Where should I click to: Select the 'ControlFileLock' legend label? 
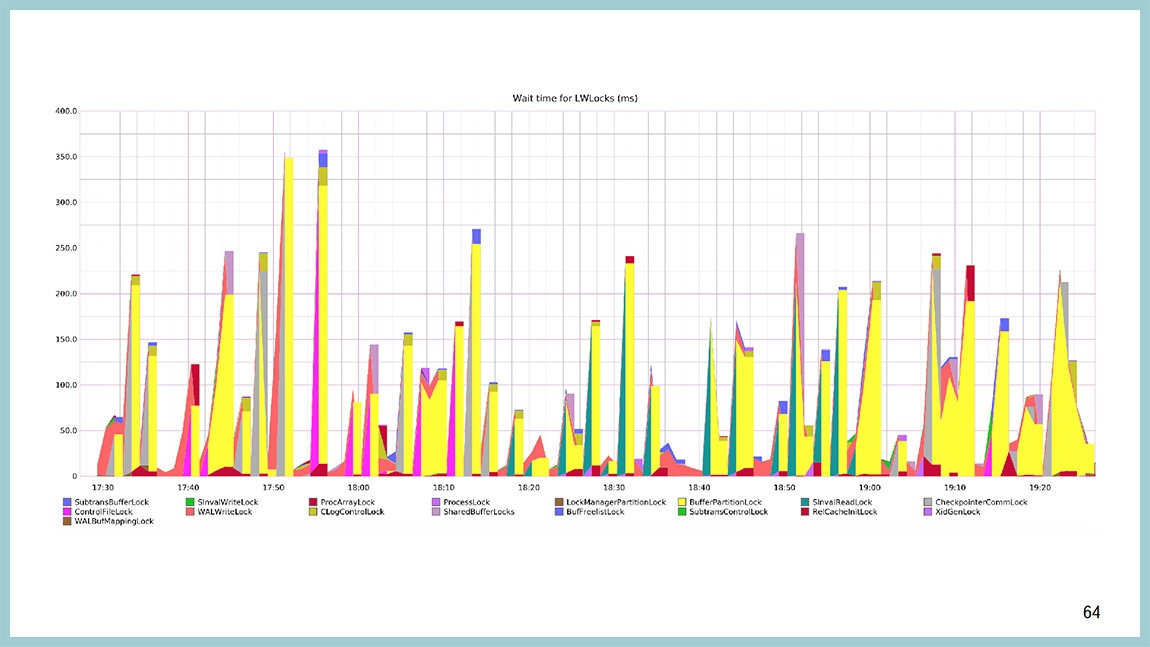(103, 512)
